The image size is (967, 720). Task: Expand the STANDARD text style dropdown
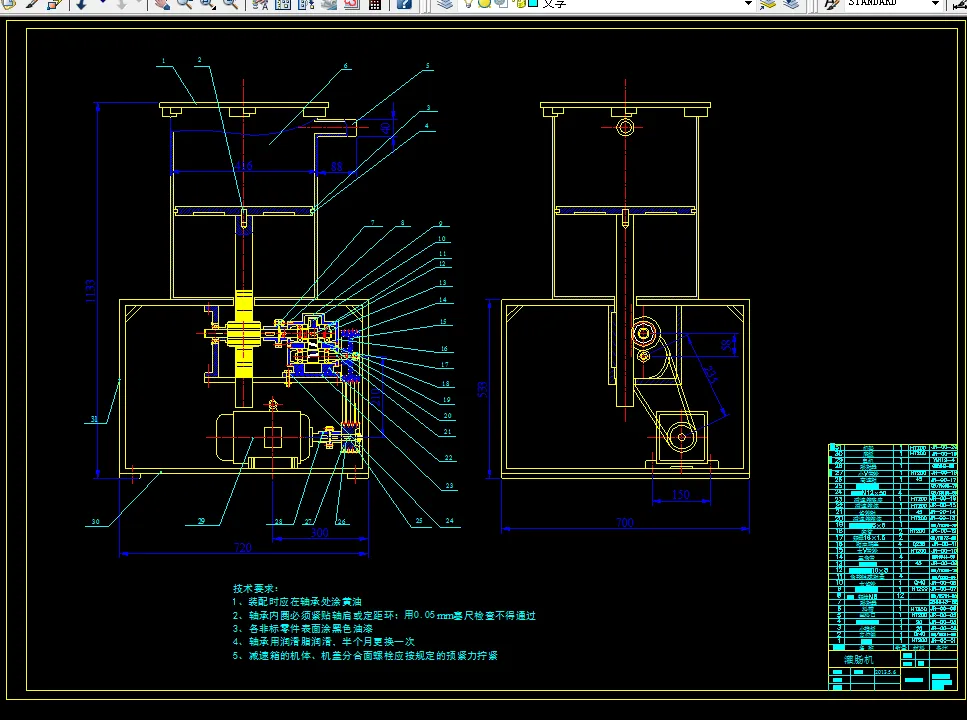935,4
